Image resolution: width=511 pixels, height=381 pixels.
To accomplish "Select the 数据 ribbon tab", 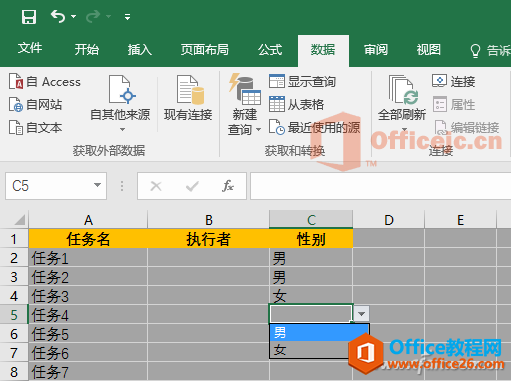I will tap(323, 50).
